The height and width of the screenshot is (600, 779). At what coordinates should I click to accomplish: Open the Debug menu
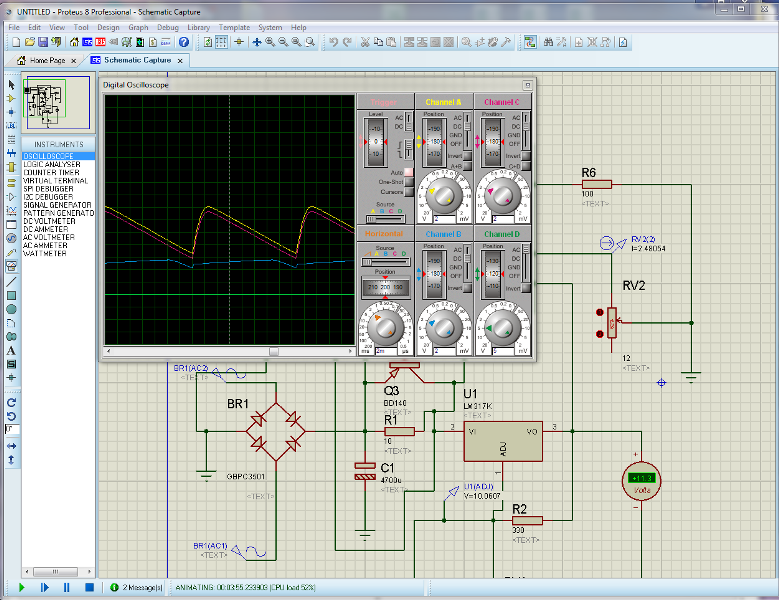[167, 27]
